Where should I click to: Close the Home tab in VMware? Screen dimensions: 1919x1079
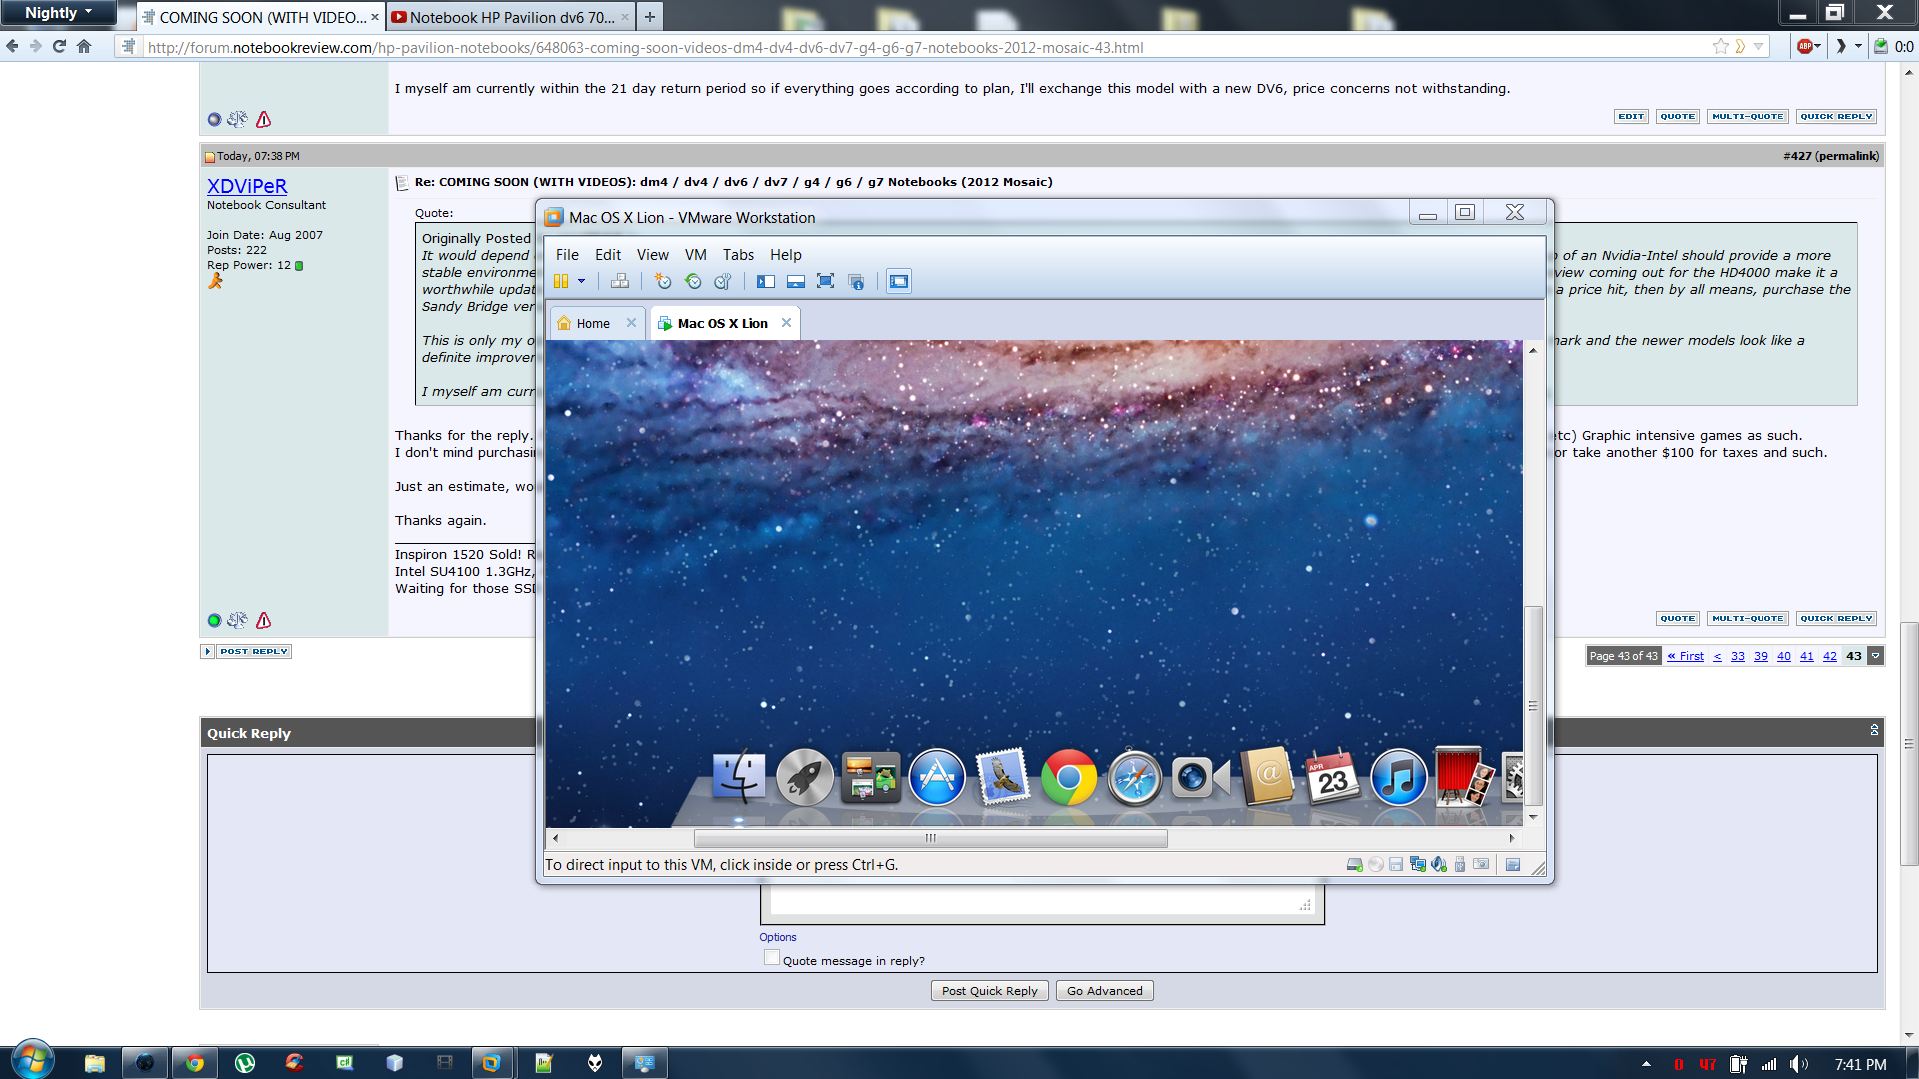(x=631, y=322)
